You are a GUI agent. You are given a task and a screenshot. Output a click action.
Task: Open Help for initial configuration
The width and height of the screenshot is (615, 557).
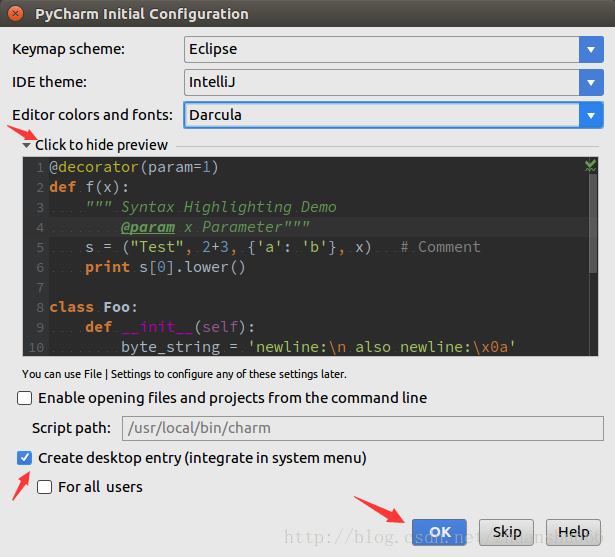[x=573, y=532]
